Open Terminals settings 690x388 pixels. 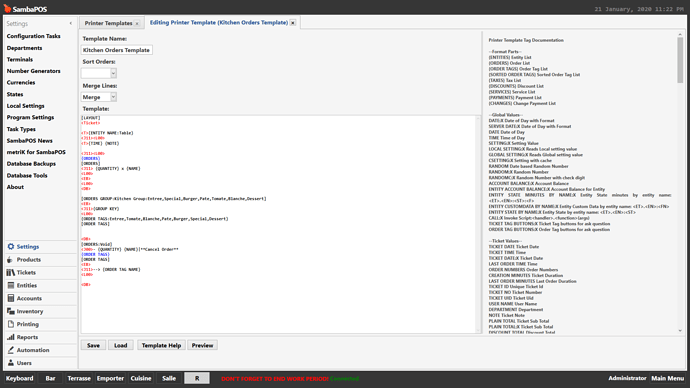click(20, 59)
